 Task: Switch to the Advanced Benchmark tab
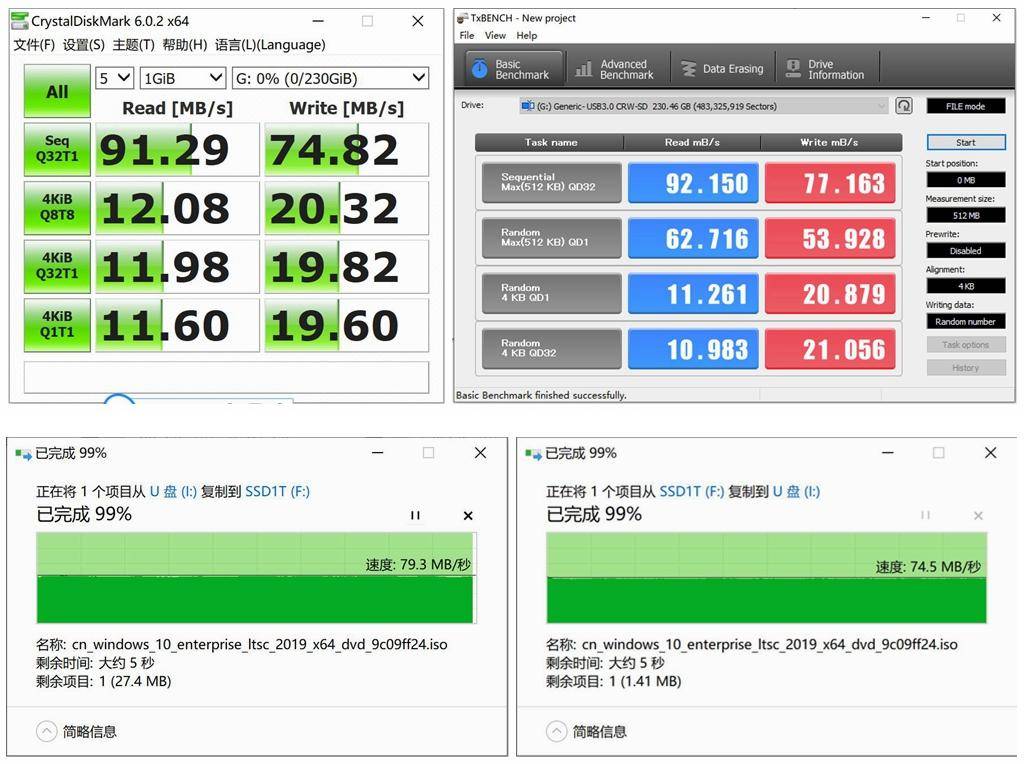(x=617, y=69)
